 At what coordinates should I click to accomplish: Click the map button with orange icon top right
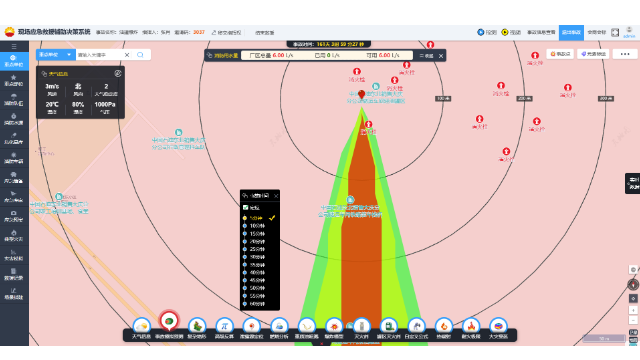tap(560, 54)
